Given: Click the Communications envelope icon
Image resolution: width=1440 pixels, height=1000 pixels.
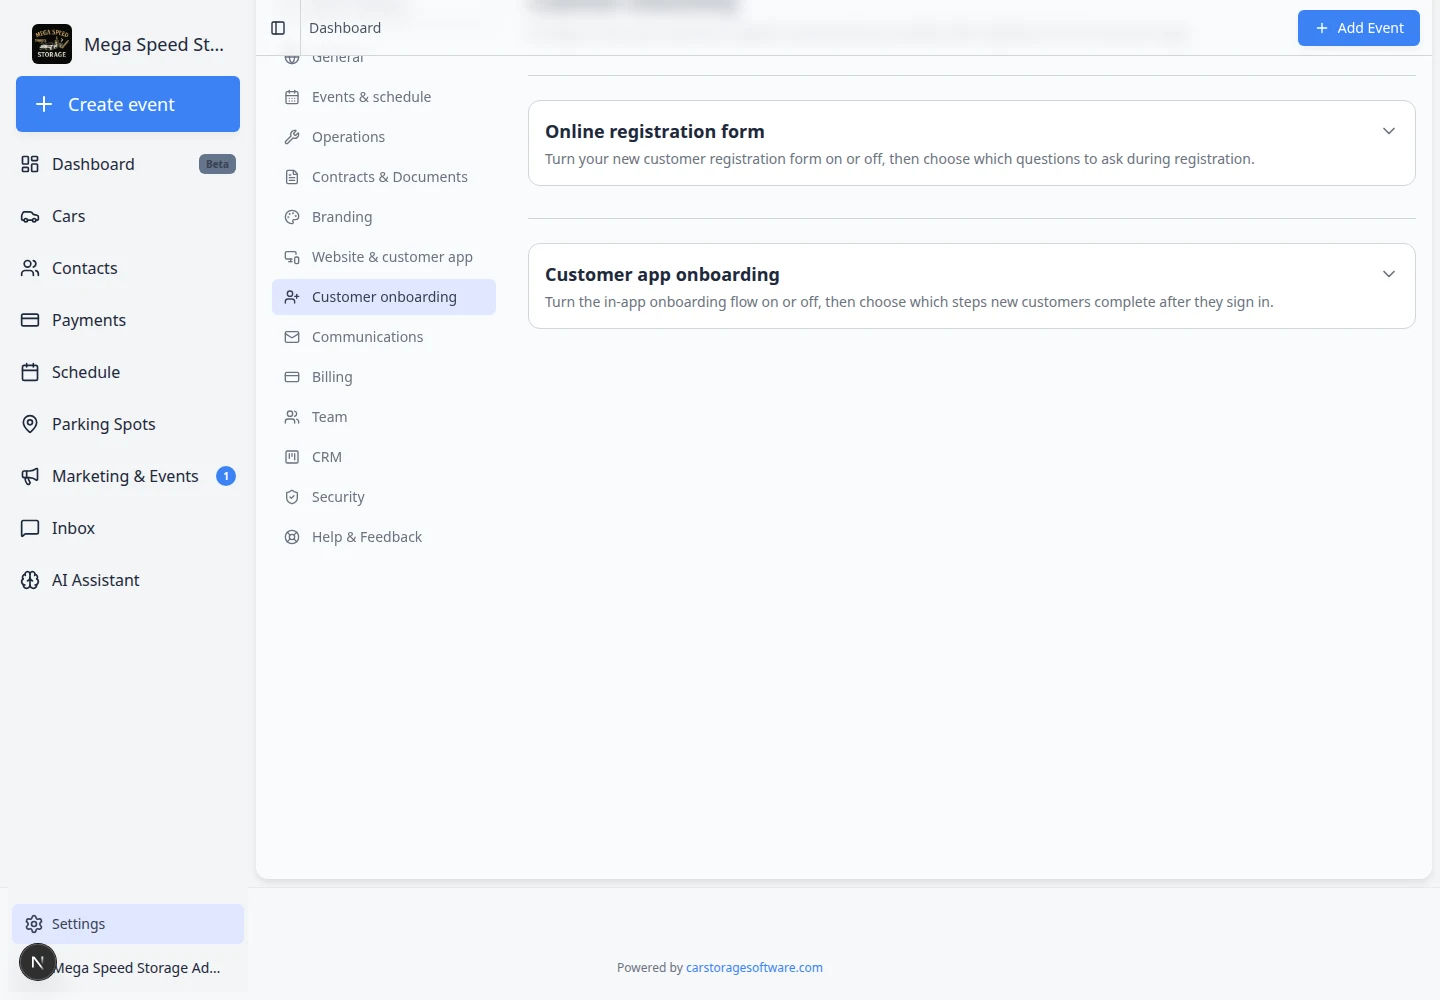Looking at the screenshot, I should (292, 337).
